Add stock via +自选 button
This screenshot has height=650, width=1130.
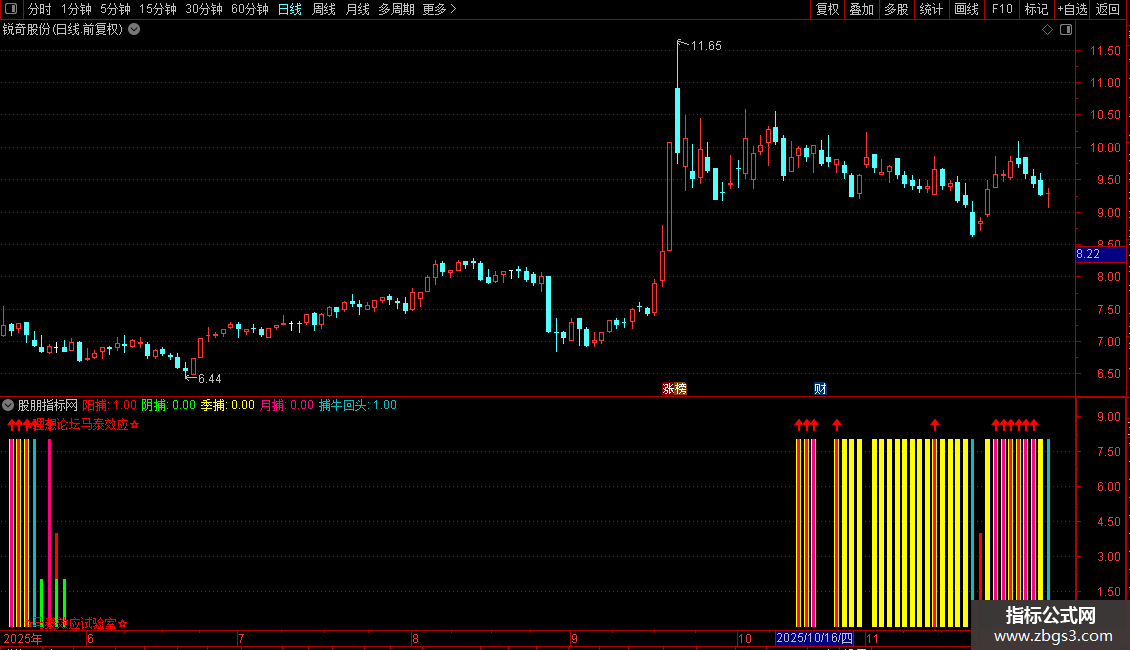click(1072, 9)
